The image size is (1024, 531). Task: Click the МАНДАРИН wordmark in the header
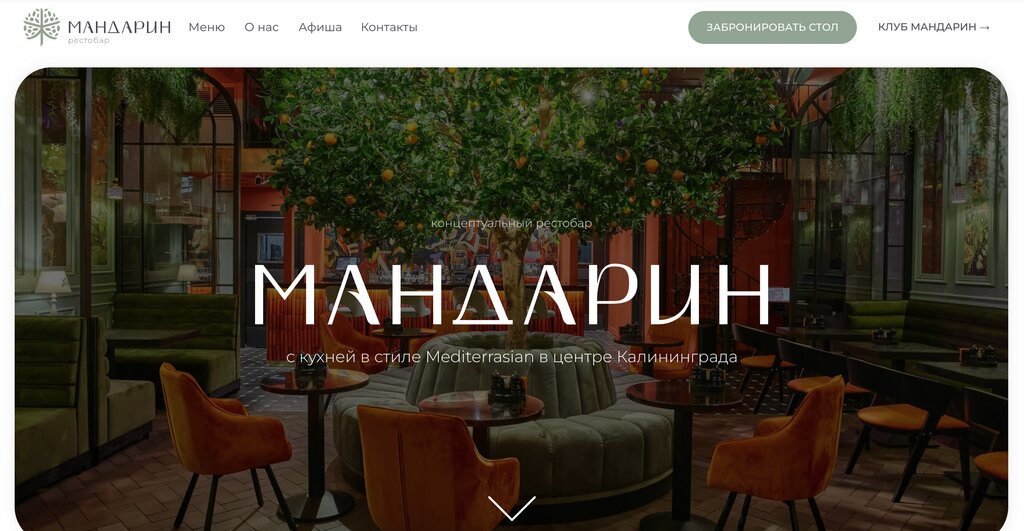pyautogui.click(x=120, y=26)
